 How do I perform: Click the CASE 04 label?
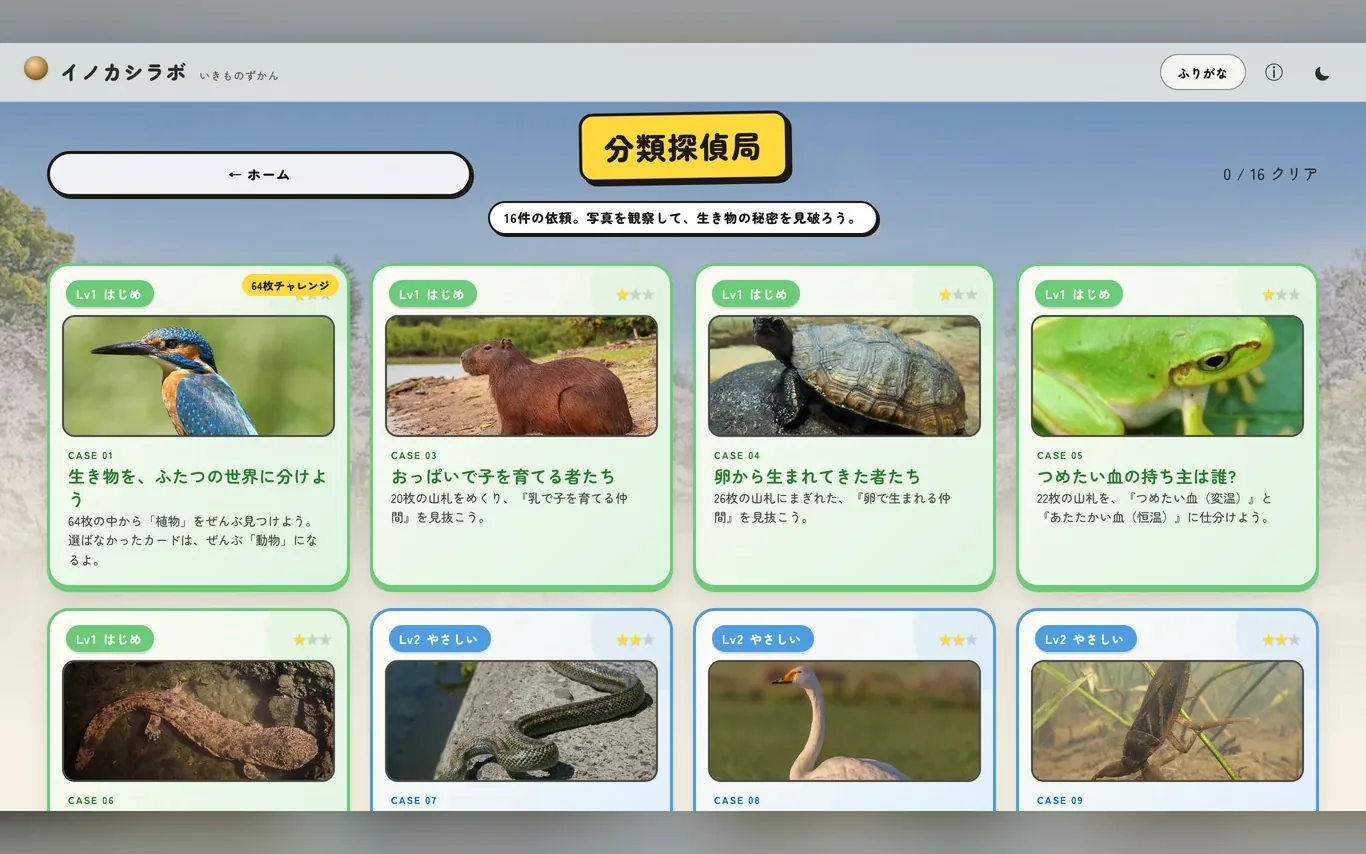coord(737,456)
